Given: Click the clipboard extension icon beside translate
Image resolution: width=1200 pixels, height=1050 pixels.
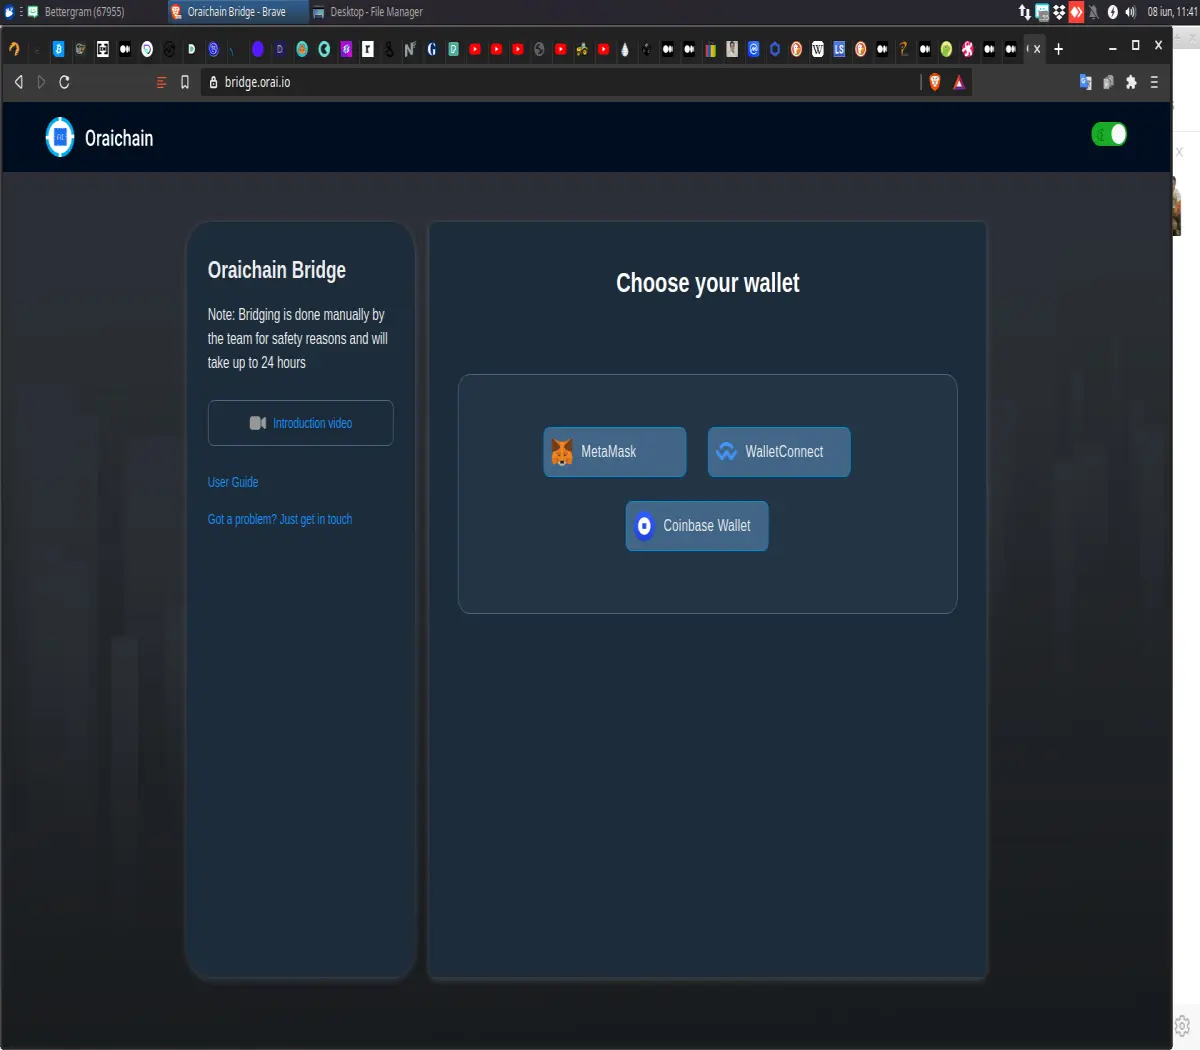Looking at the screenshot, I should tap(1108, 82).
